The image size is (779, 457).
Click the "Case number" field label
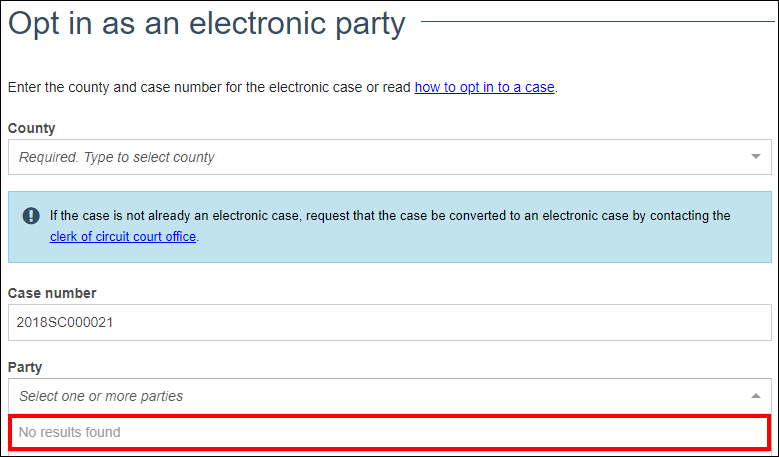pyautogui.click(x=52, y=293)
